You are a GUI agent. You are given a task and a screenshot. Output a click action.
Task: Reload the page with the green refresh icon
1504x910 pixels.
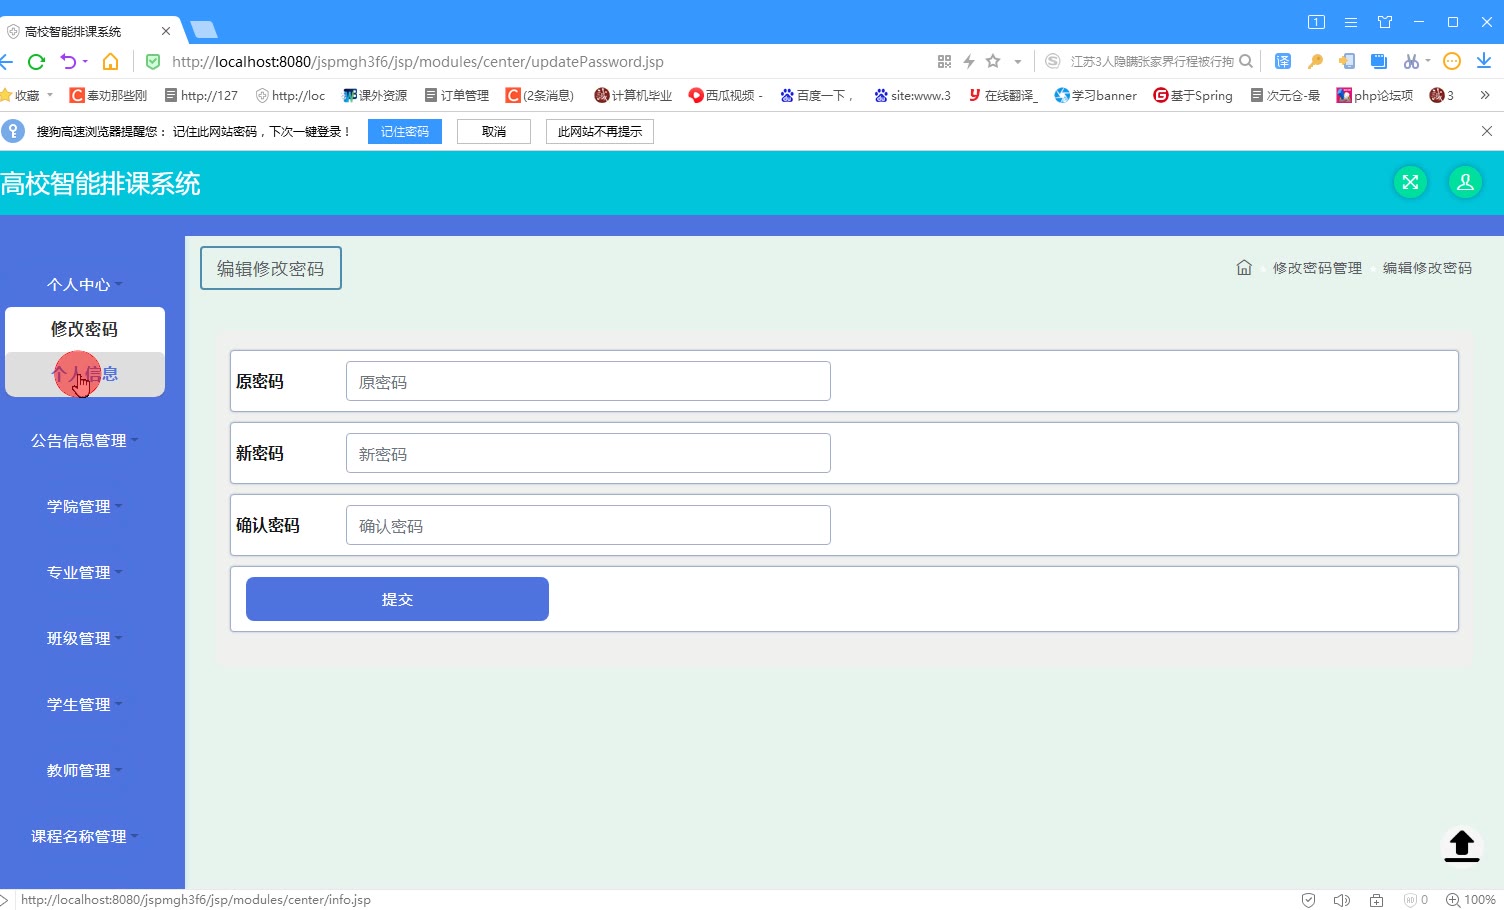(x=37, y=62)
